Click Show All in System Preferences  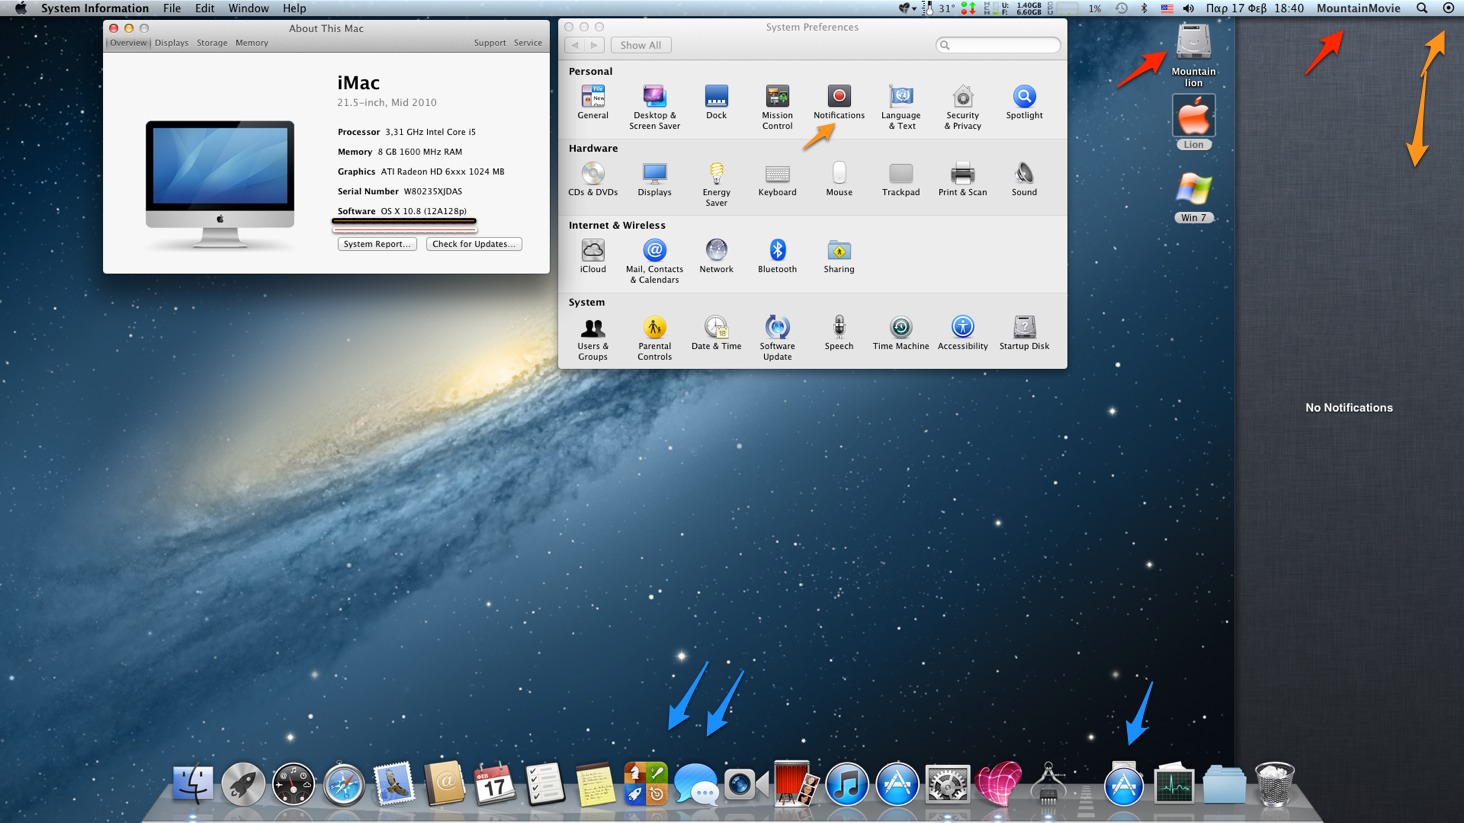coord(640,45)
